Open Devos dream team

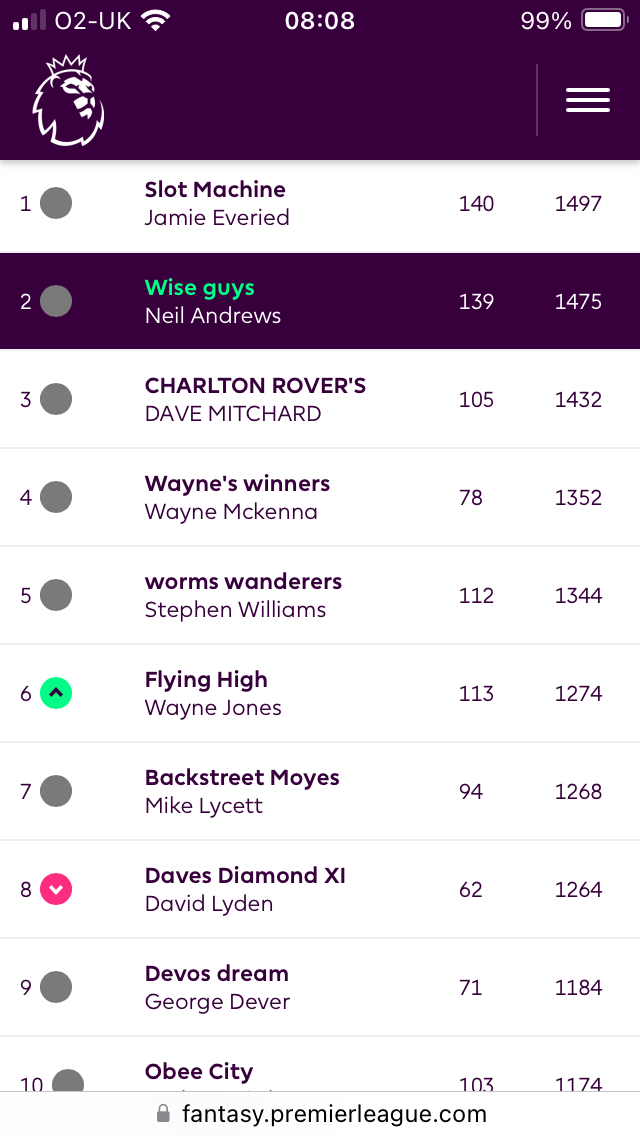(217, 973)
